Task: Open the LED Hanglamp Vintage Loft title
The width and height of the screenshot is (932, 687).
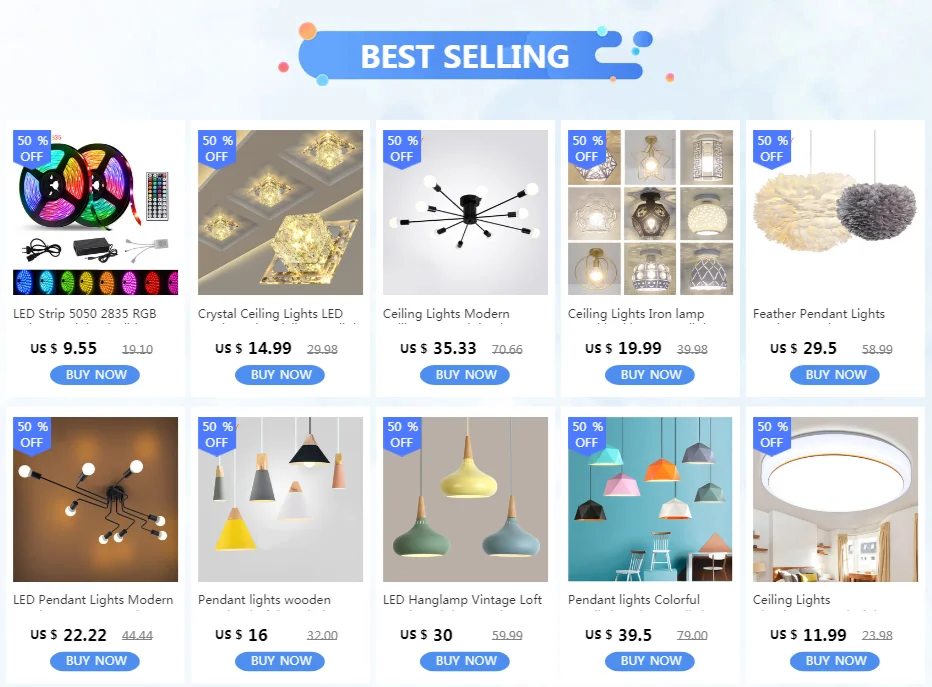Action: [462, 600]
